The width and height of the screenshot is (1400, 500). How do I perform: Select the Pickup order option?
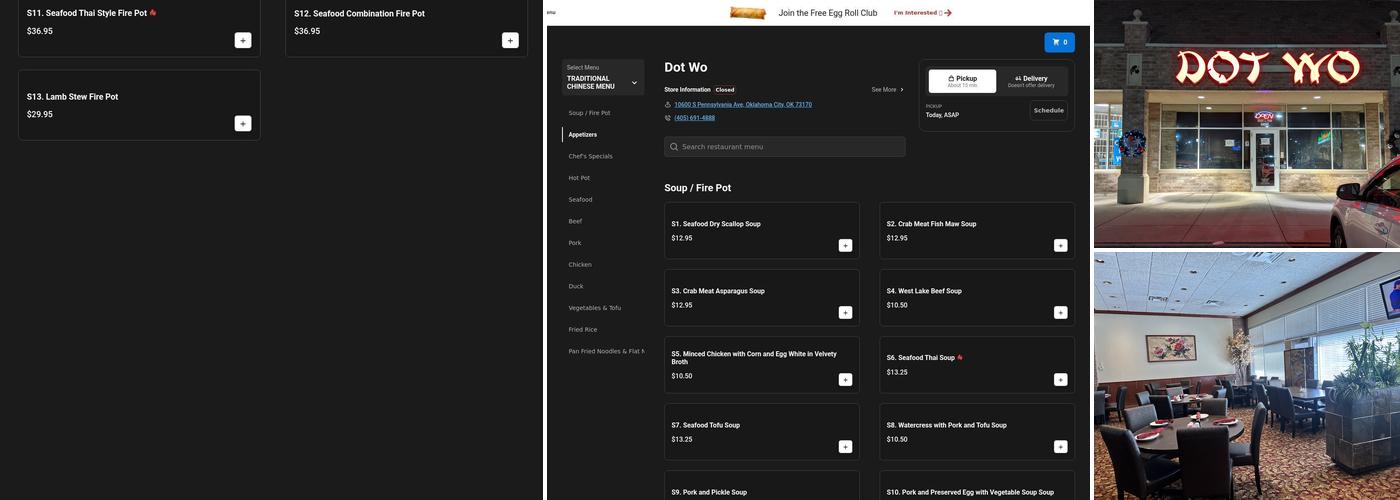[962, 81]
